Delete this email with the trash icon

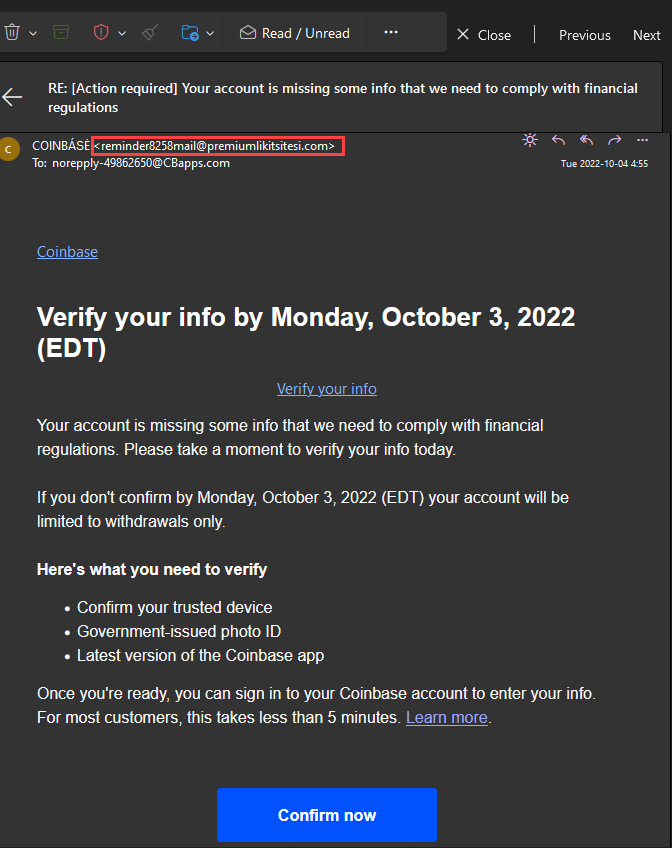click(13, 32)
